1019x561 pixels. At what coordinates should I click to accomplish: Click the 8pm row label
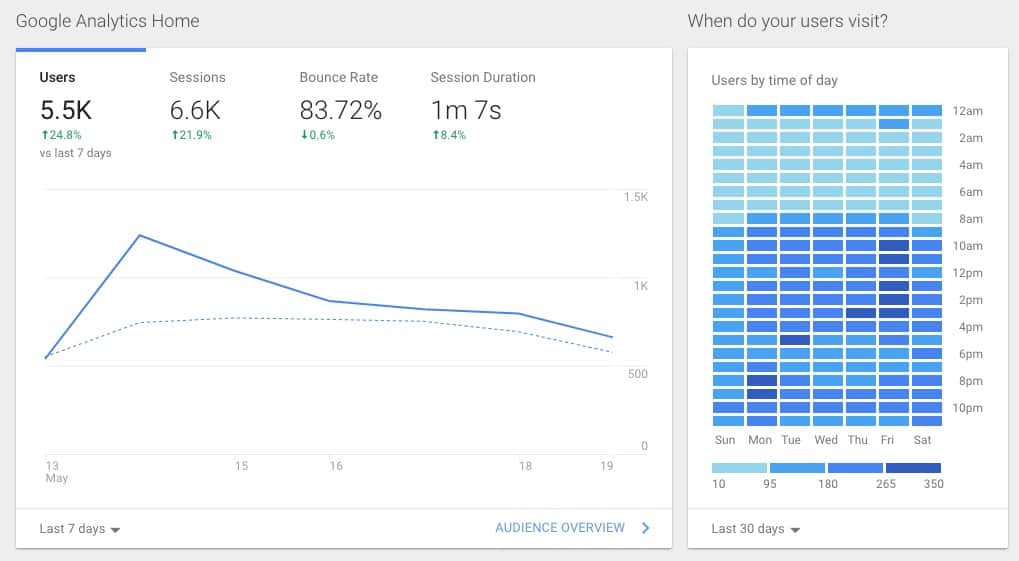[970, 381]
